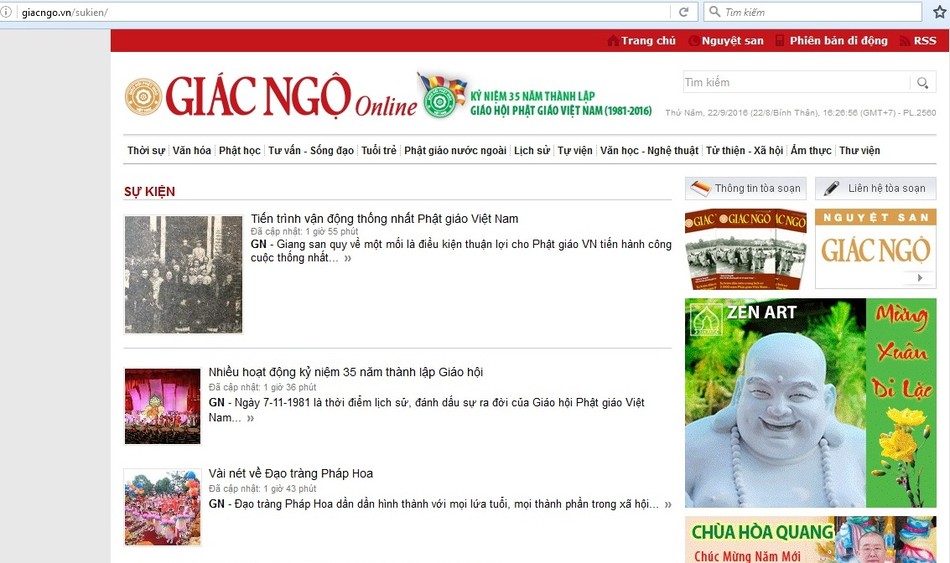This screenshot has height=563, width=950.
Task: Click Phiên bản di động mobile icon
Action: click(x=781, y=41)
